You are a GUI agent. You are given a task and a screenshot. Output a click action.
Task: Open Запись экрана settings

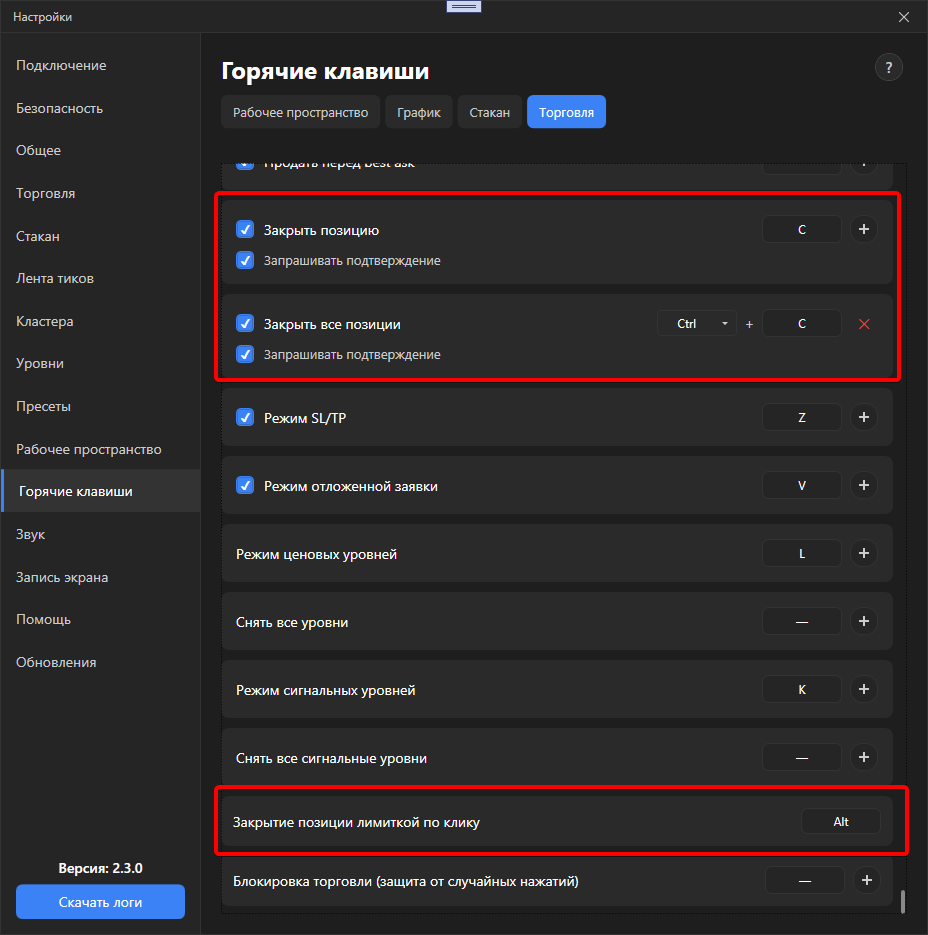pos(100,577)
